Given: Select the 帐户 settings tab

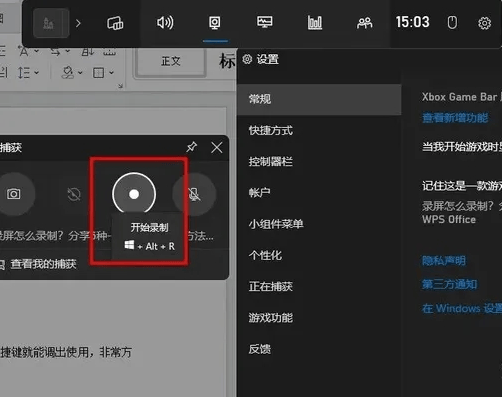Looking at the screenshot, I should click(319, 193).
